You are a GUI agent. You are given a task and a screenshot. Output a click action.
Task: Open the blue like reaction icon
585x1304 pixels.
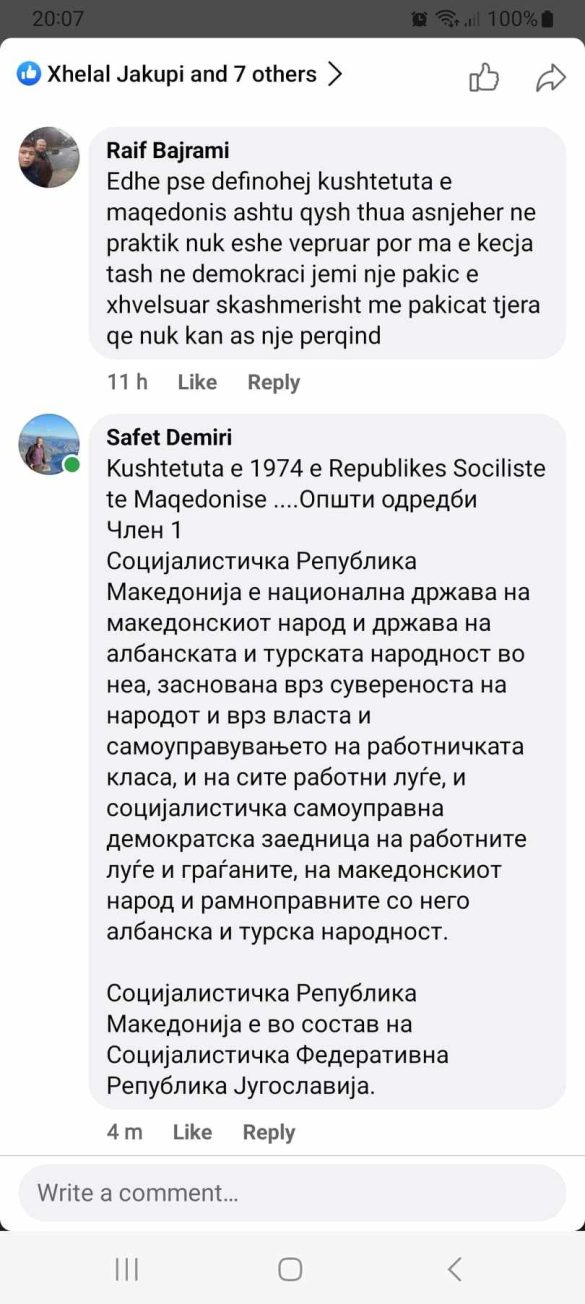[x=29, y=73]
